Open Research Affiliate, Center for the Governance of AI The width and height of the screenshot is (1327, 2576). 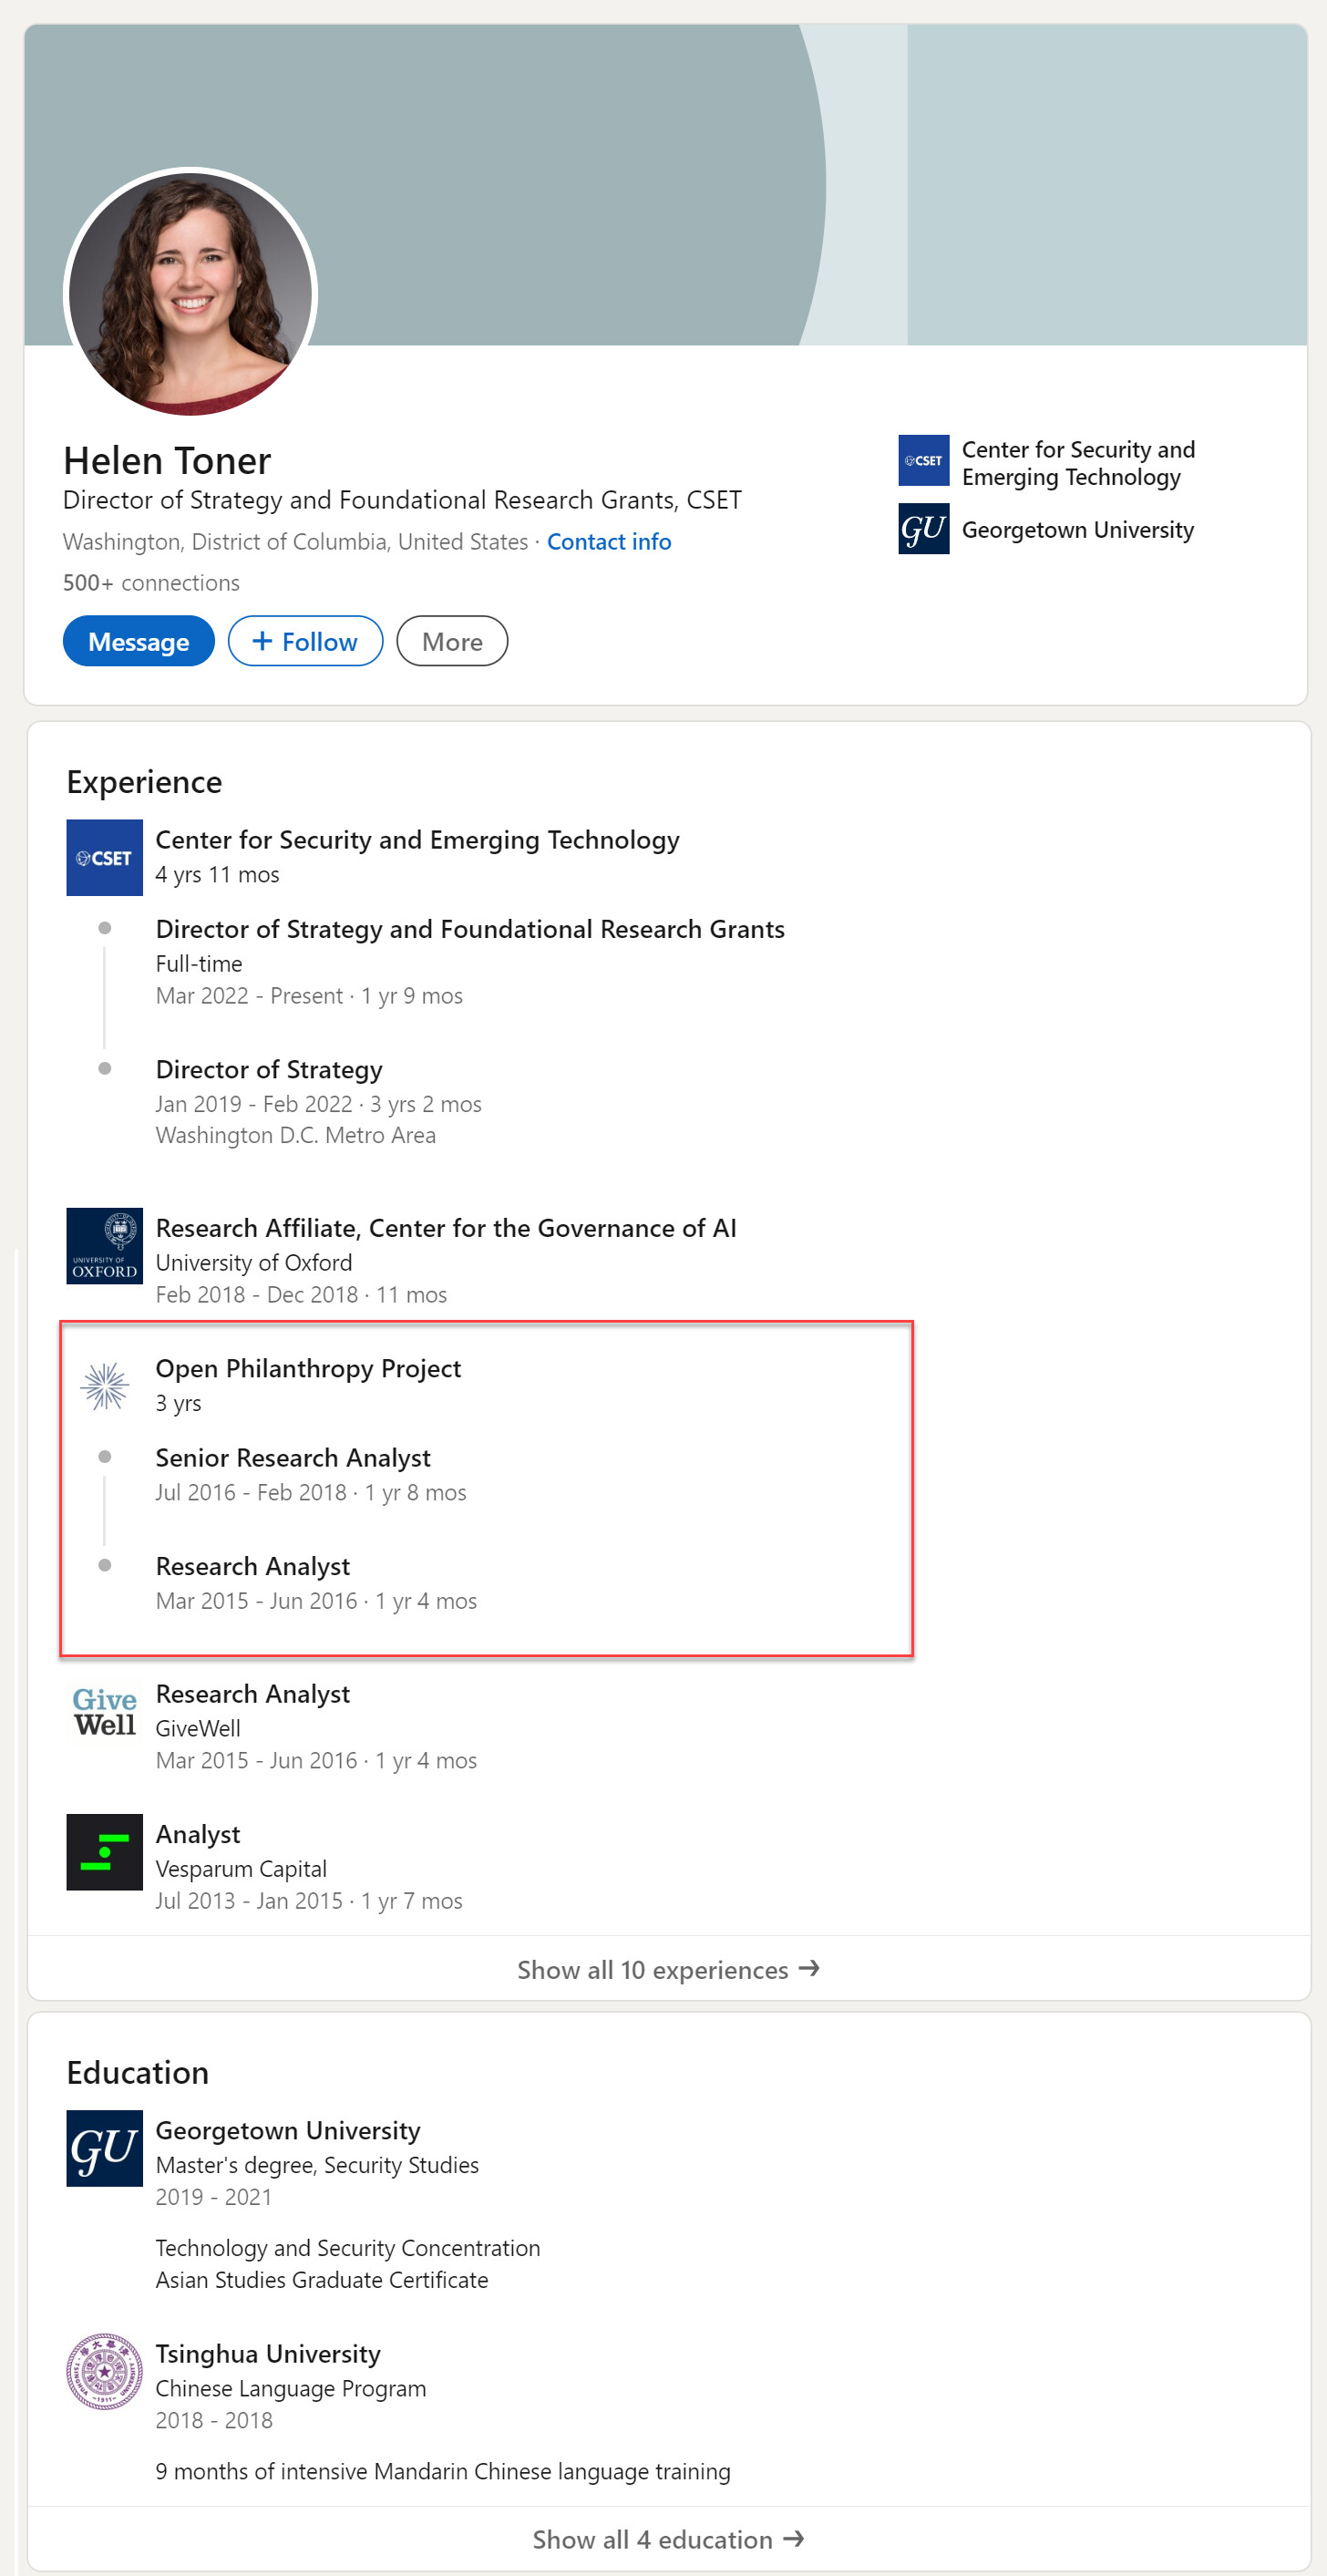(446, 1227)
